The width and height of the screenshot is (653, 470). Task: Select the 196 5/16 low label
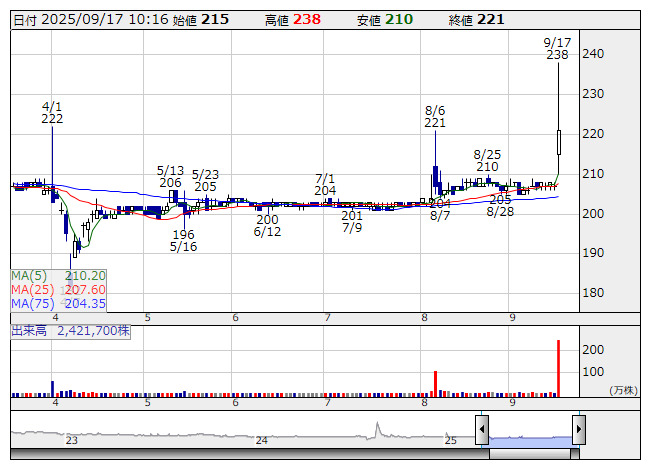tap(183, 241)
